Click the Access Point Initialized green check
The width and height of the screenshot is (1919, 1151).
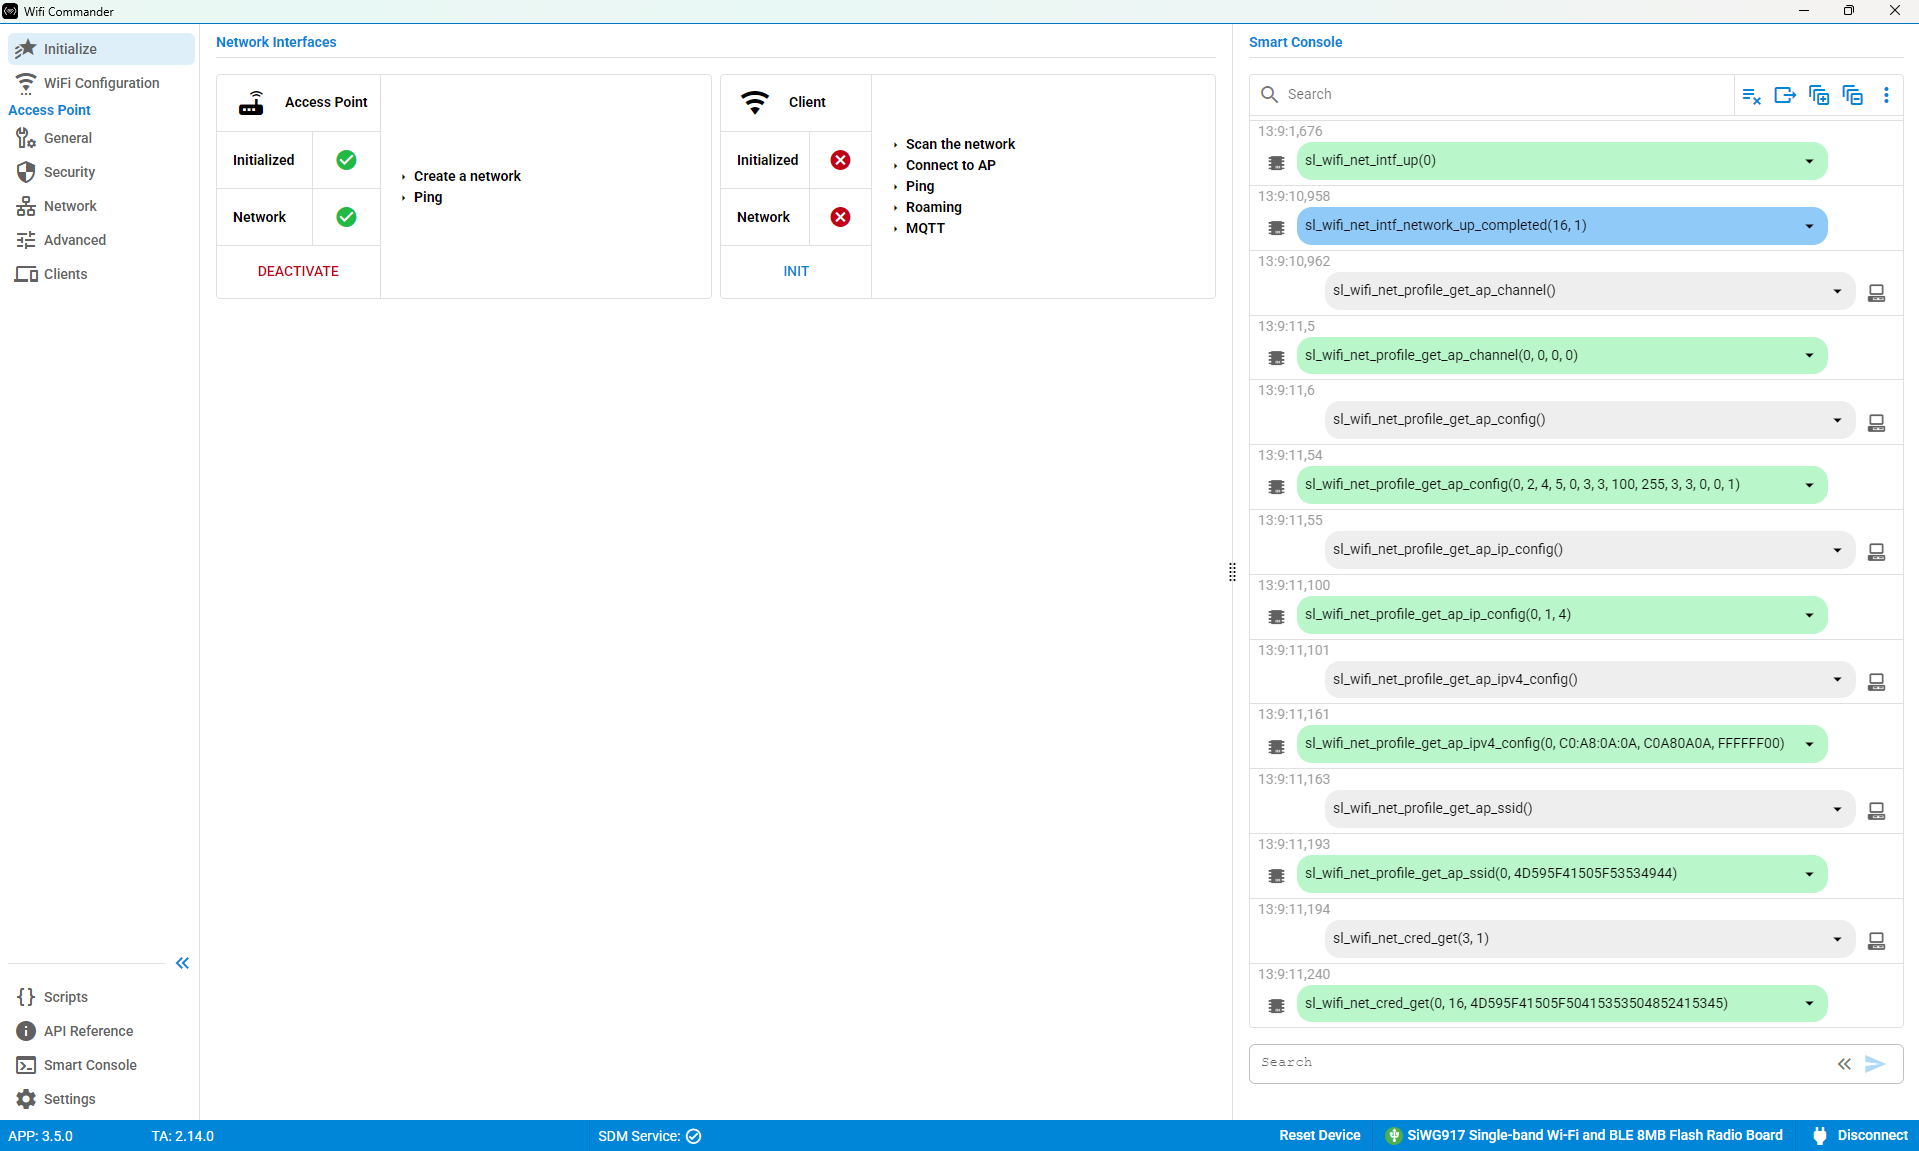(x=346, y=160)
